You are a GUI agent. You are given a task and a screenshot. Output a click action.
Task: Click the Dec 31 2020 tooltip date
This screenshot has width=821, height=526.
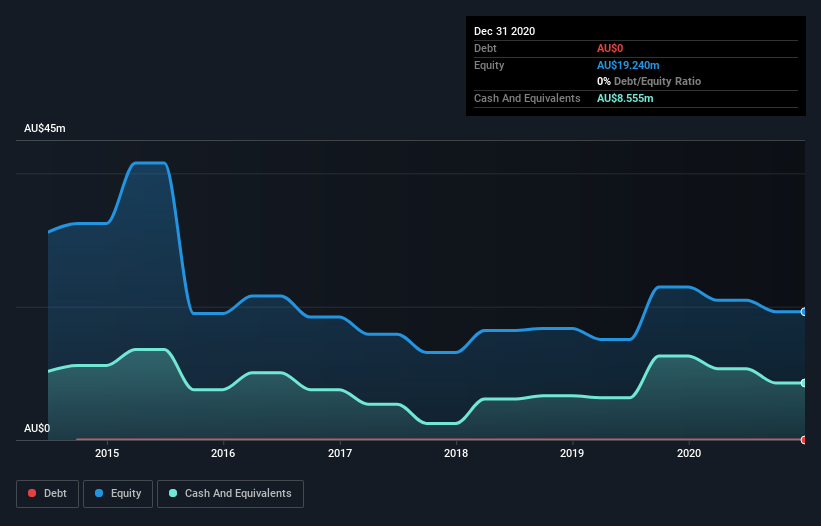[504, 31]
